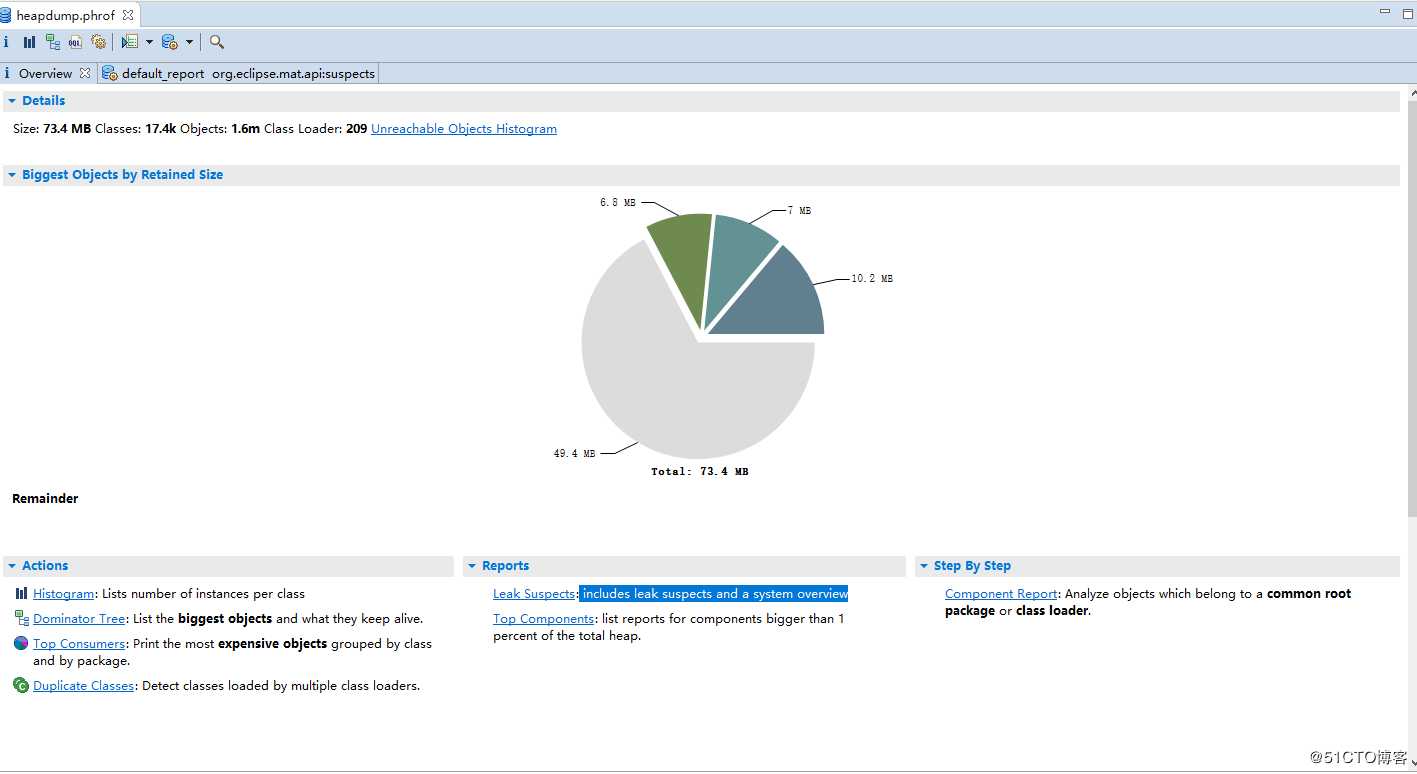Screen dimensions: 1417x774
Task: Click the 10.2 MB chart label
Action: pos(872,278)
